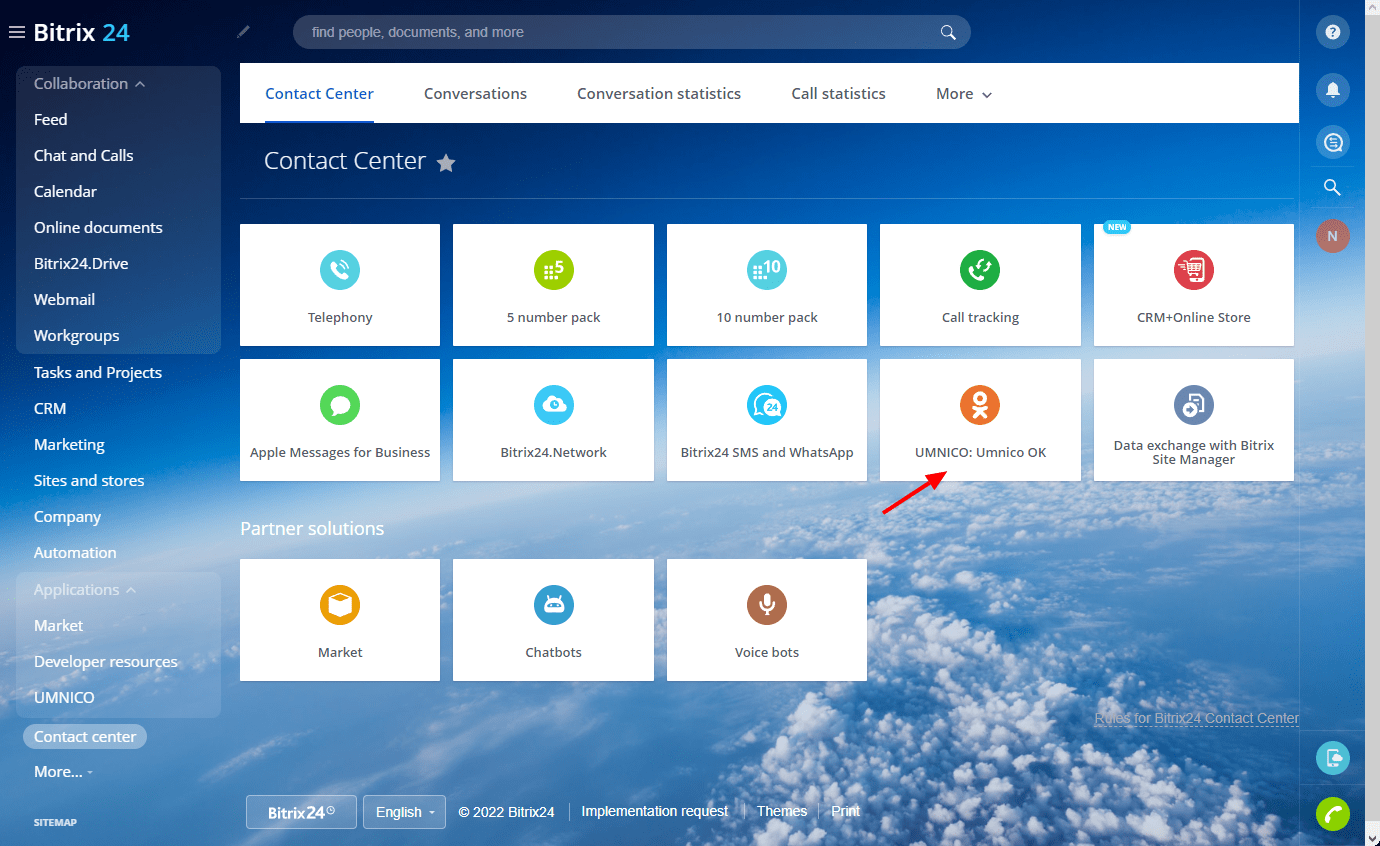Toggle the Contact Center favorite star
The height and width of the screenshot is (846, 1380).
pyautogui.click(x=446, y=163)
